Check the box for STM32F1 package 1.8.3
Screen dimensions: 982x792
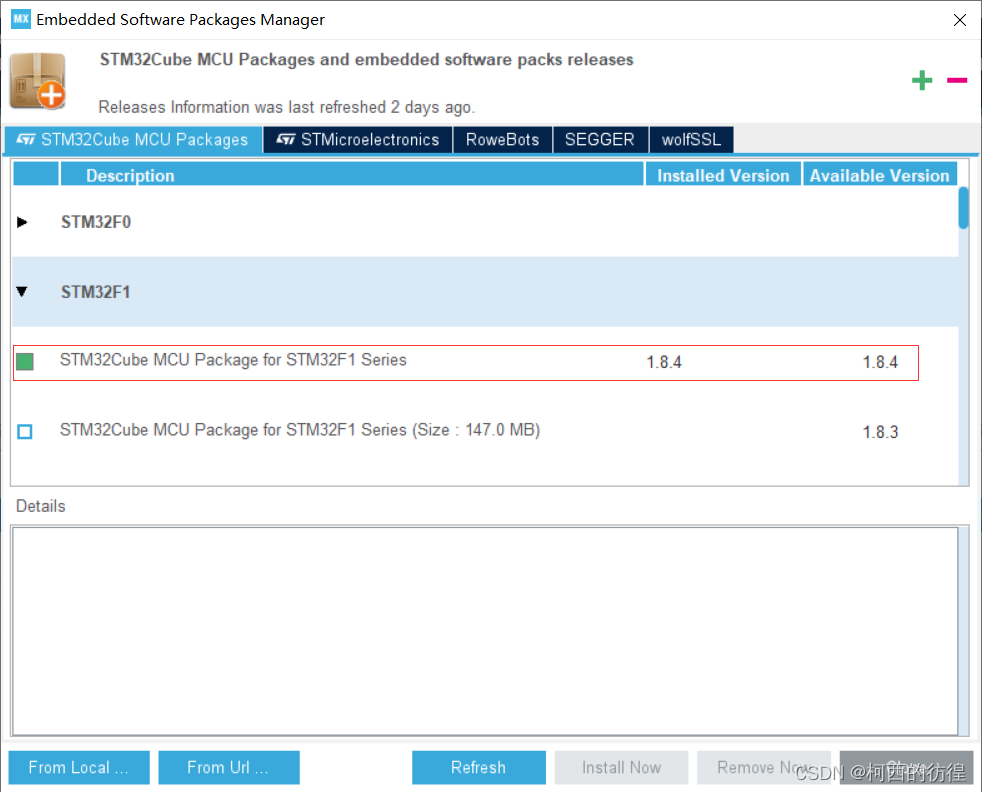click(x=25, y=431)
